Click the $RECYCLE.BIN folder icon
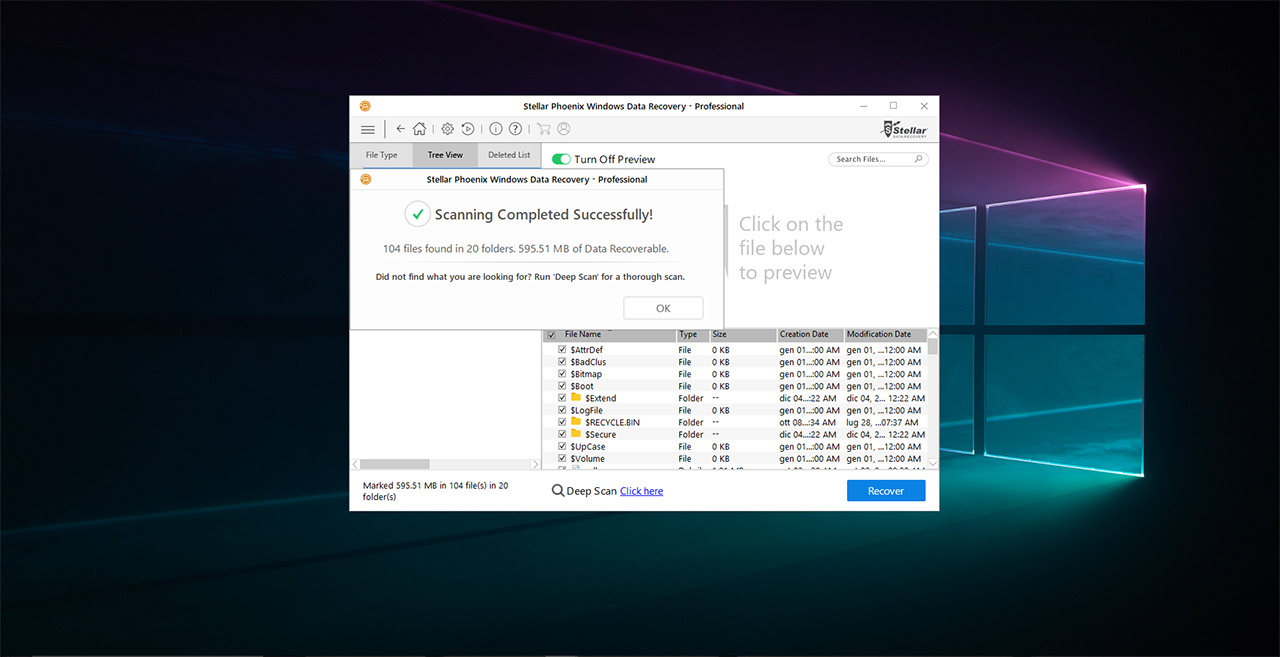Image resolution: width=1280 pixels, height=657 pixels. pos(576,422)
